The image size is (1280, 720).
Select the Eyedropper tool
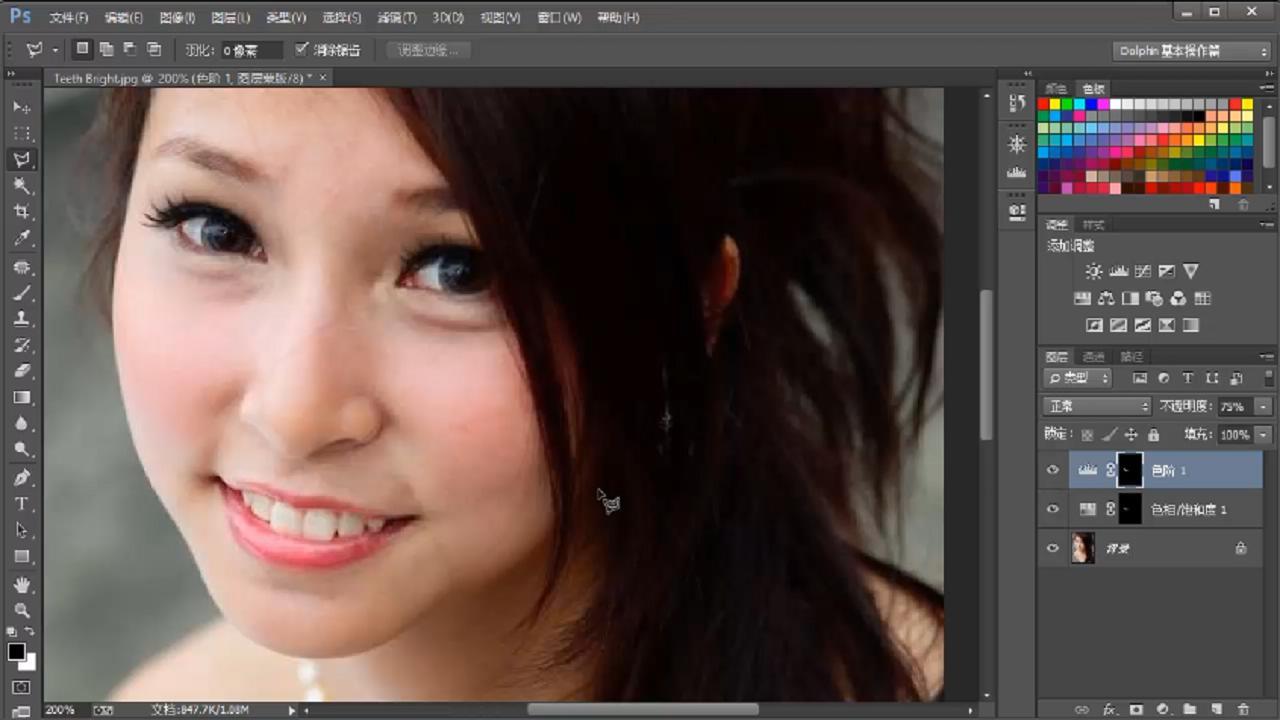(x=22, y=238)
